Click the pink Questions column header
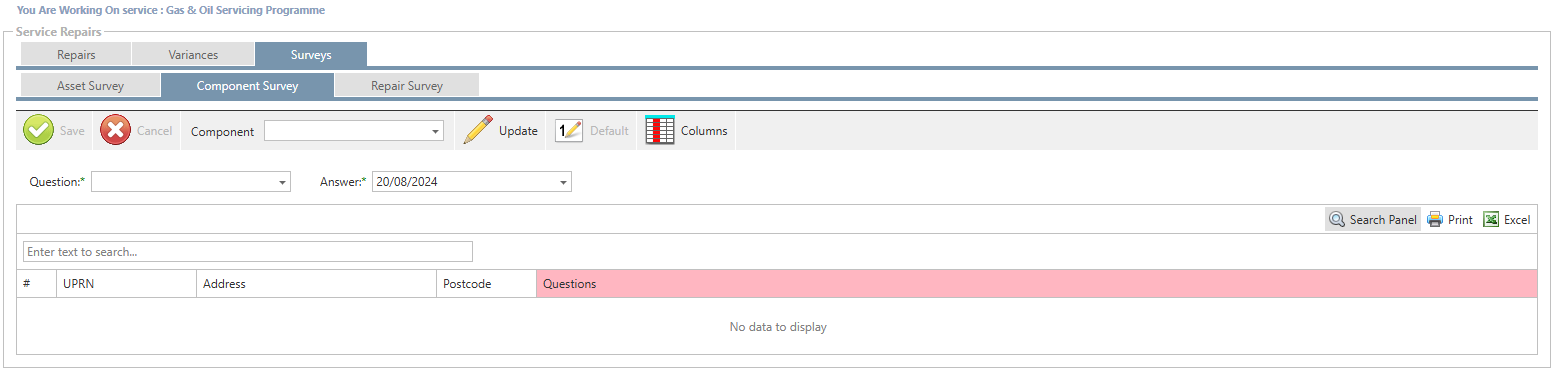This screenshot has height=372, width=1556. click(1037, 284)
